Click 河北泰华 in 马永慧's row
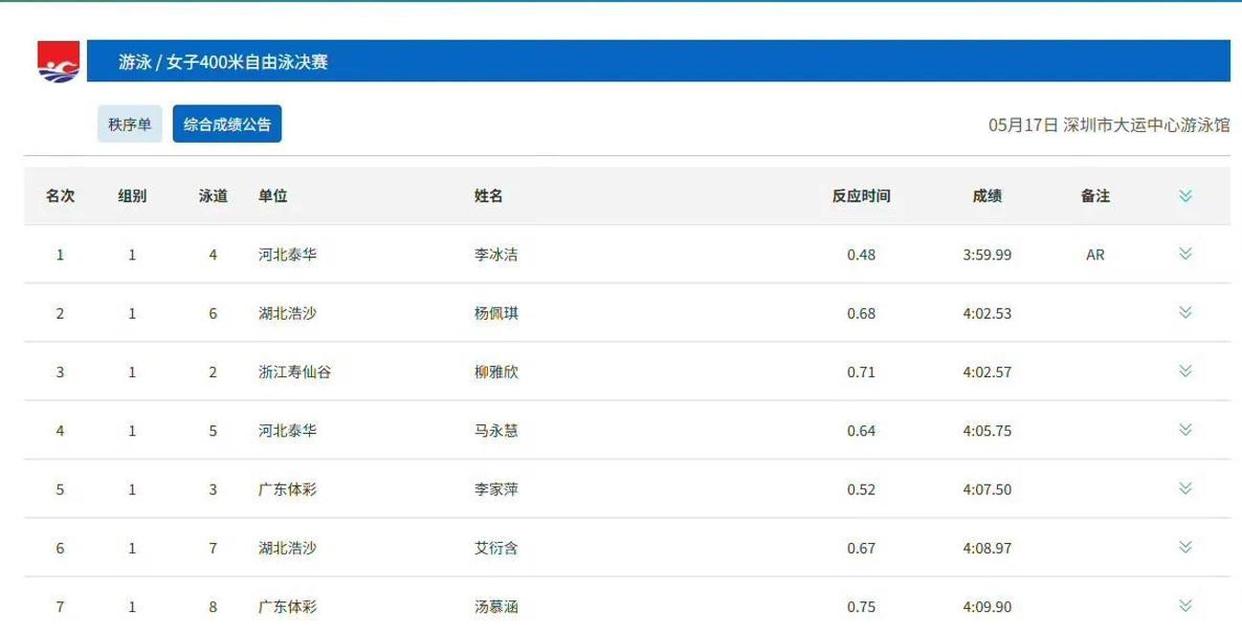The image size is (1242, 632). point(287,431)
